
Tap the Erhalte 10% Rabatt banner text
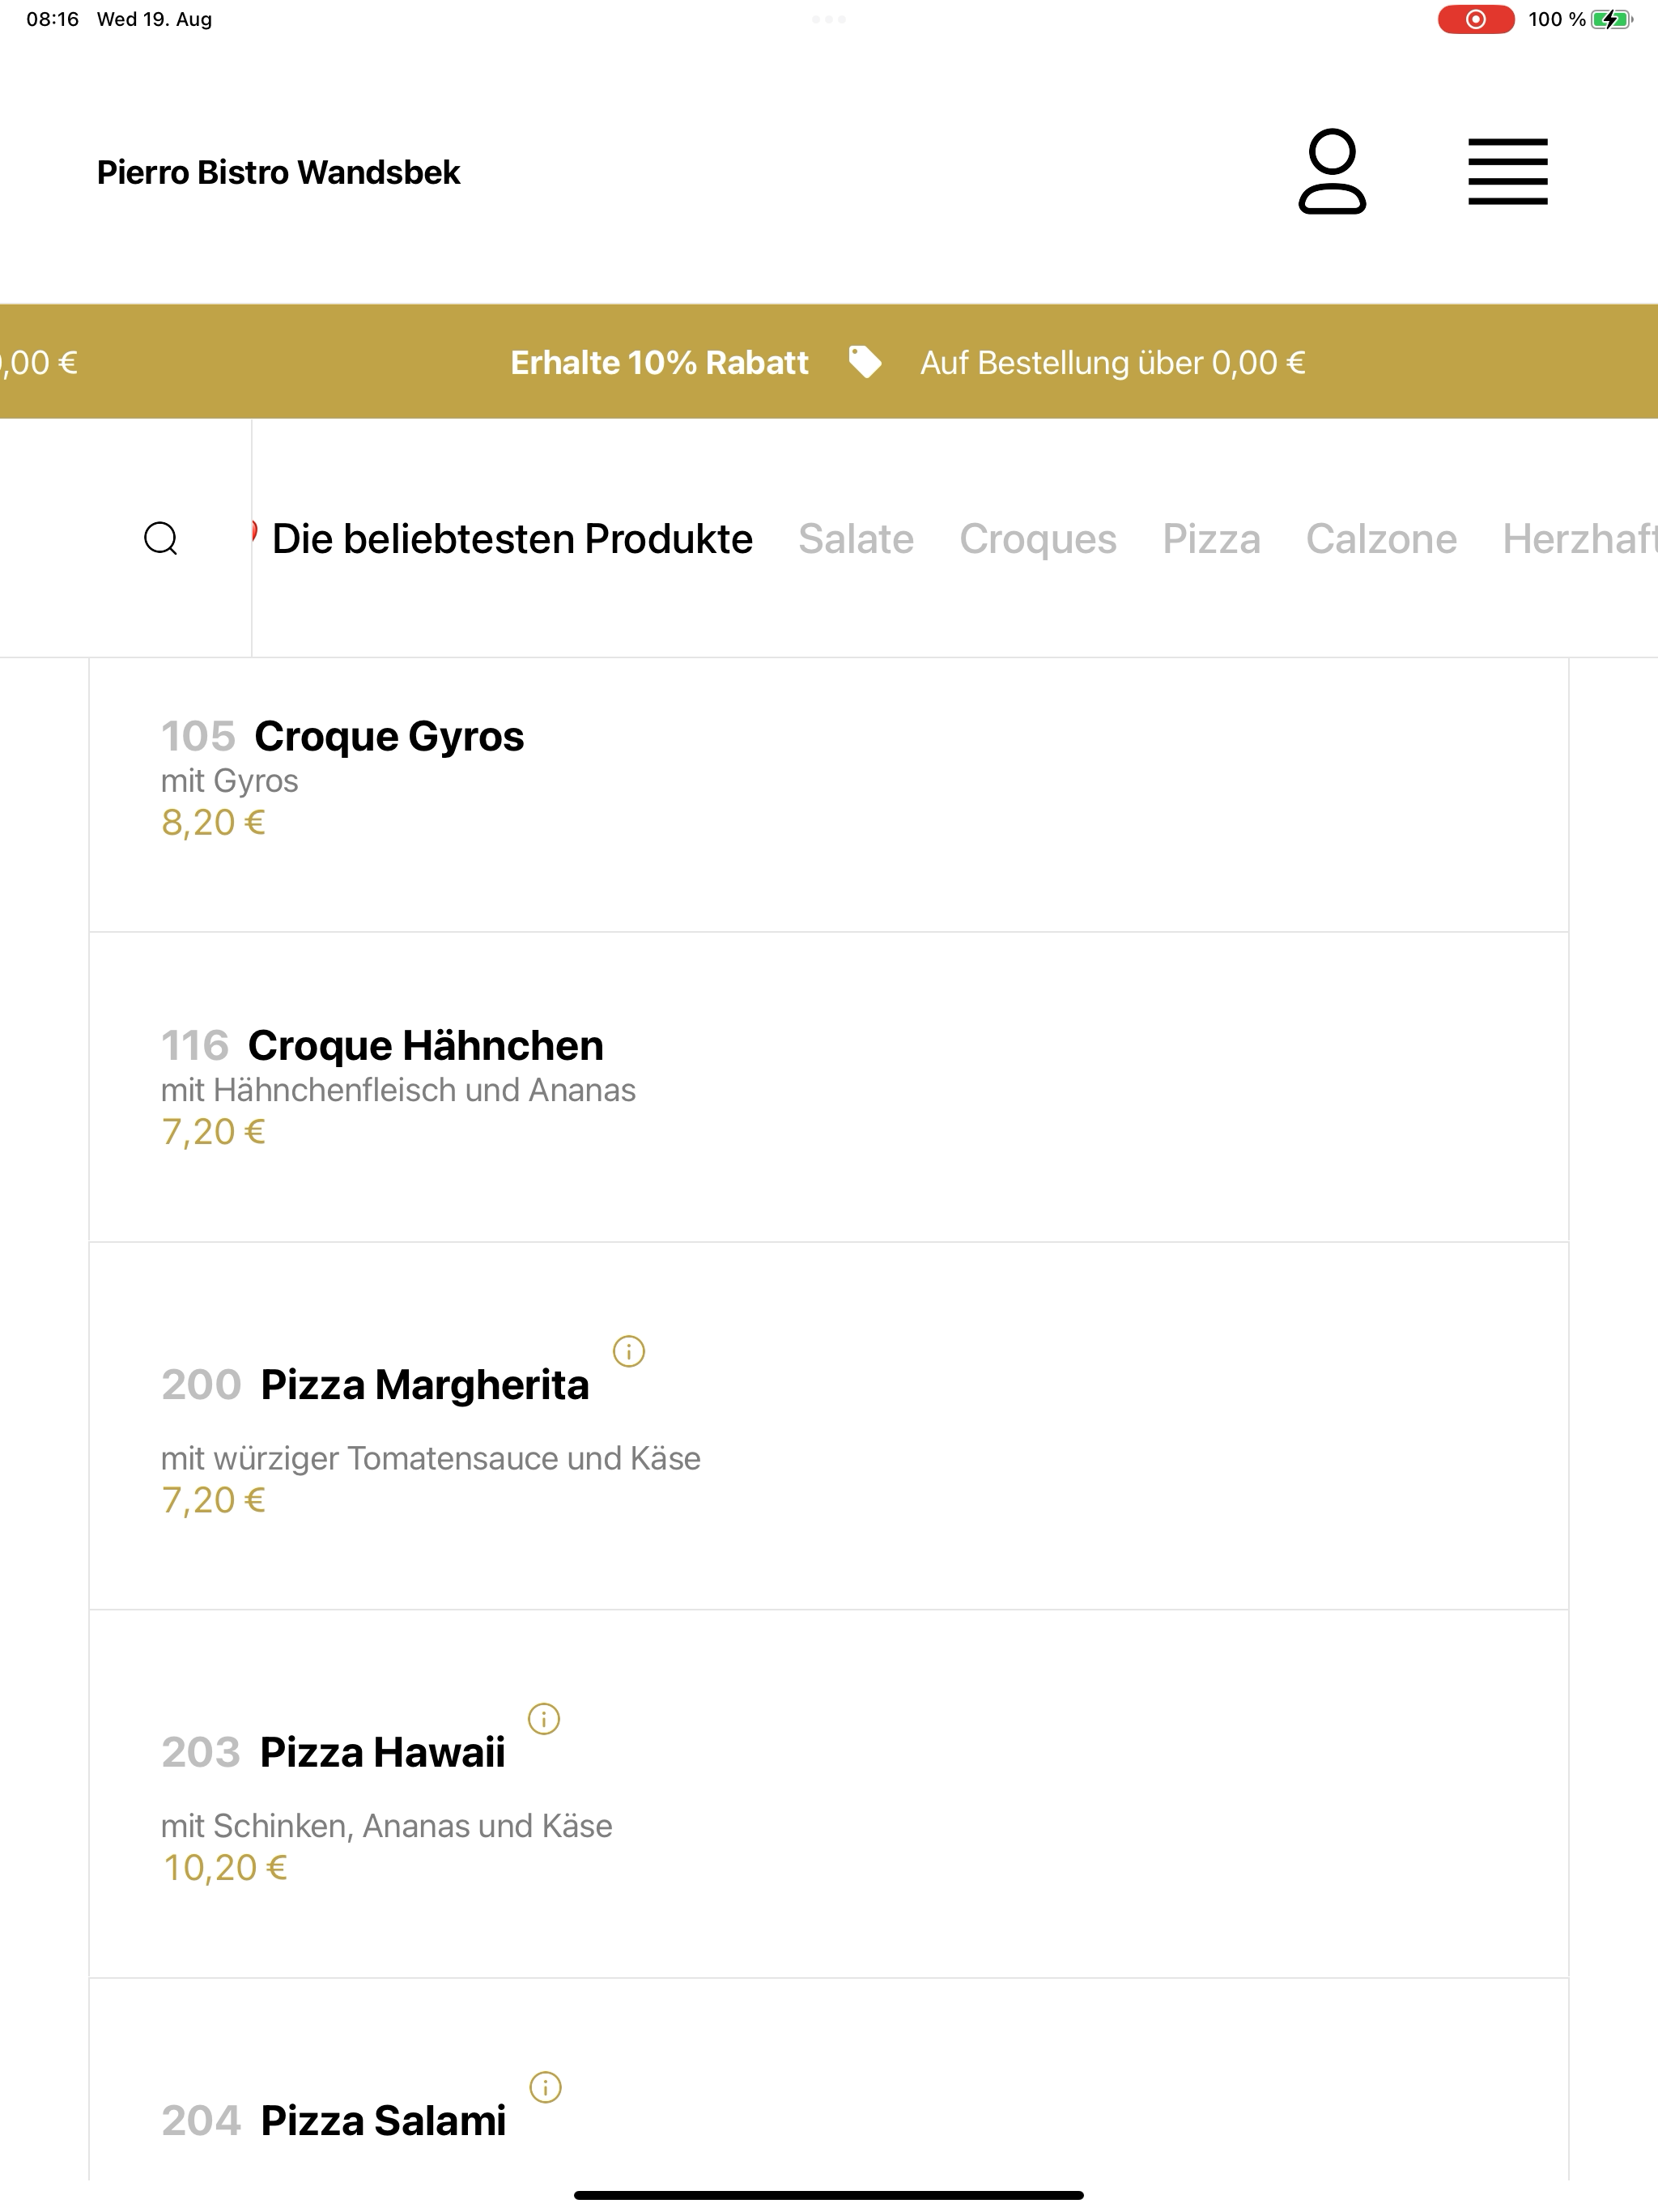[x=659, y=362]
